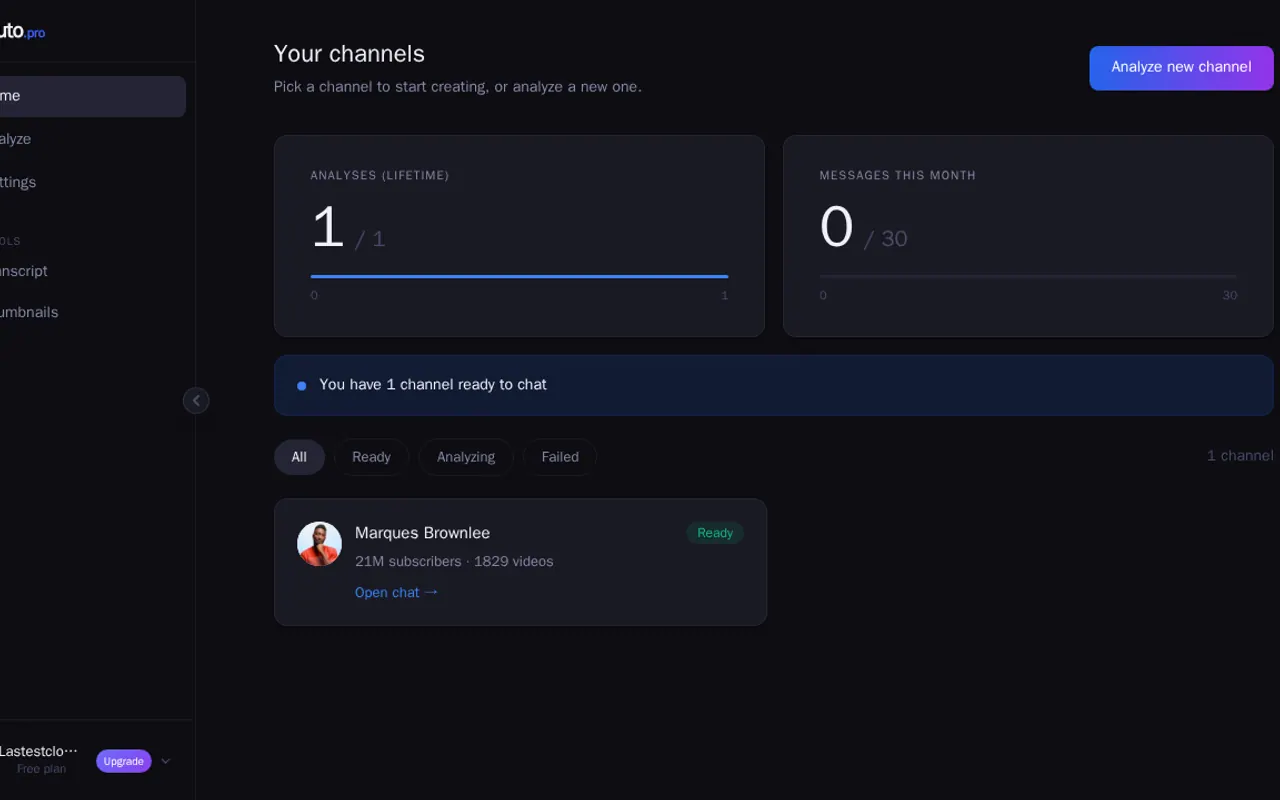Click the 'Your channels' heading
The height and width of the screenshot is (800, 1280).
coord(349,54)
